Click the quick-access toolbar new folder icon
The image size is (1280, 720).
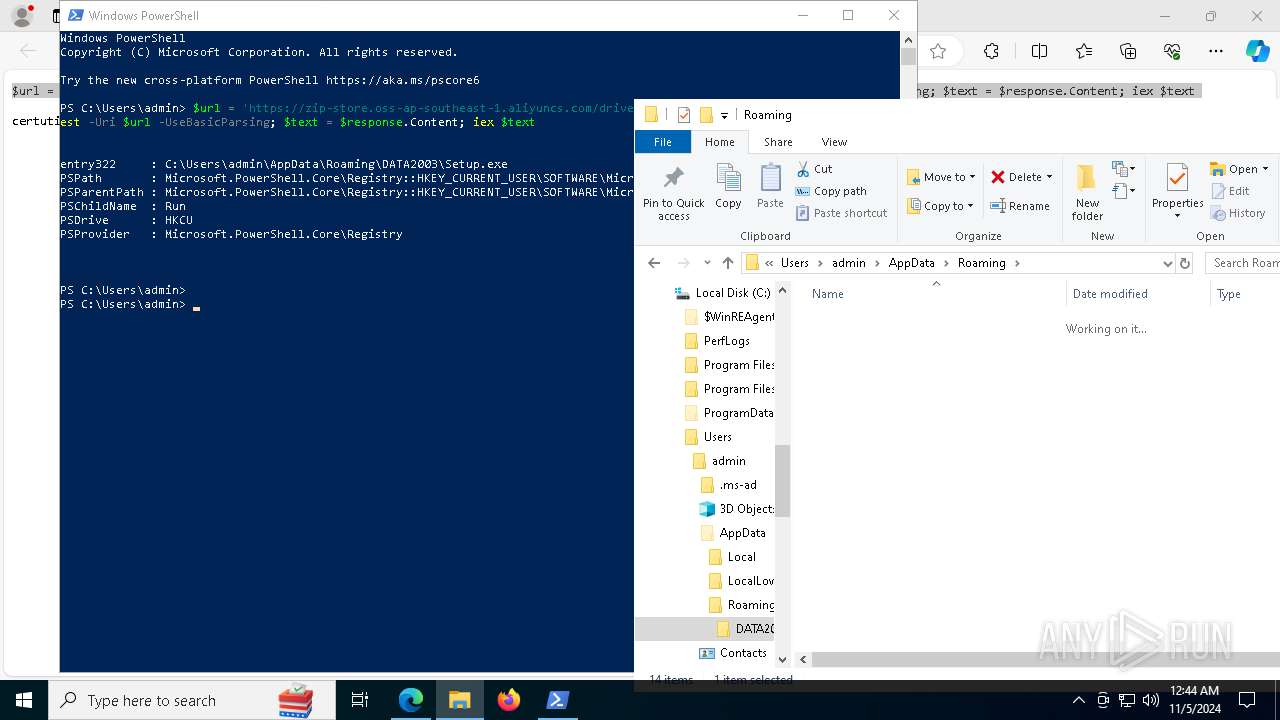click(705, 115)
